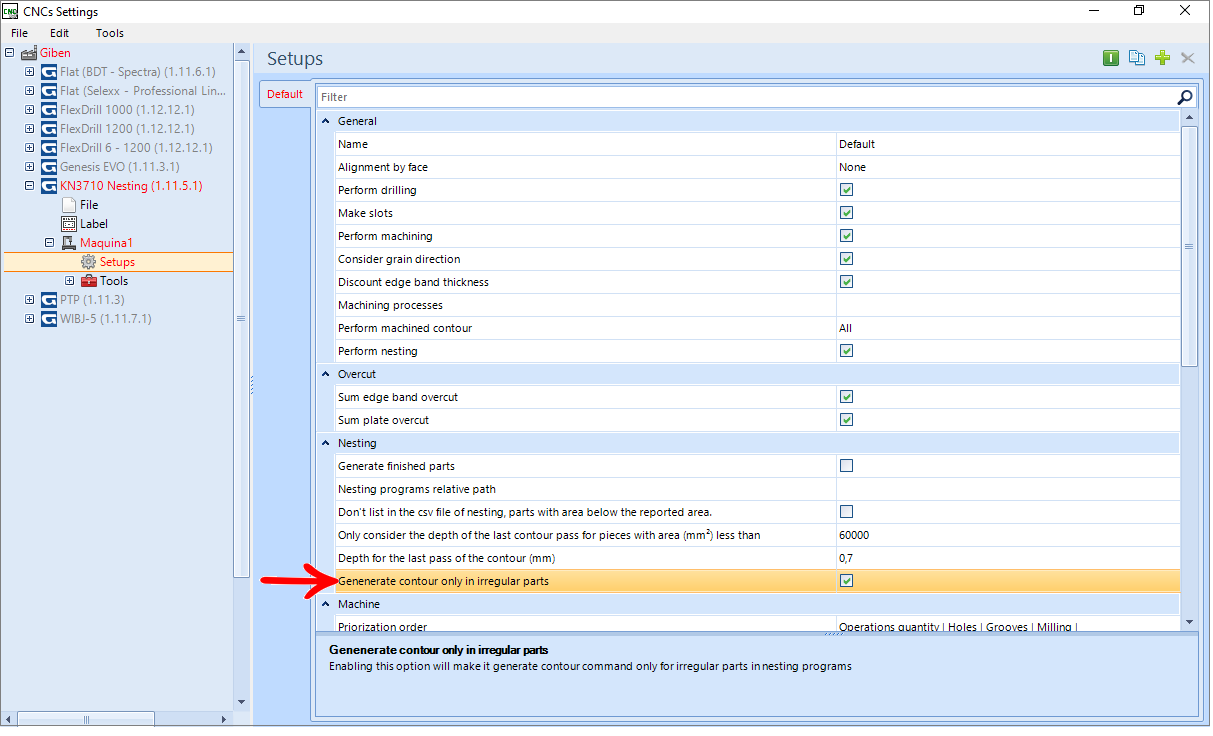Collapse the Nesting section
Screen dimensions: 1213x736
point(324,443)
